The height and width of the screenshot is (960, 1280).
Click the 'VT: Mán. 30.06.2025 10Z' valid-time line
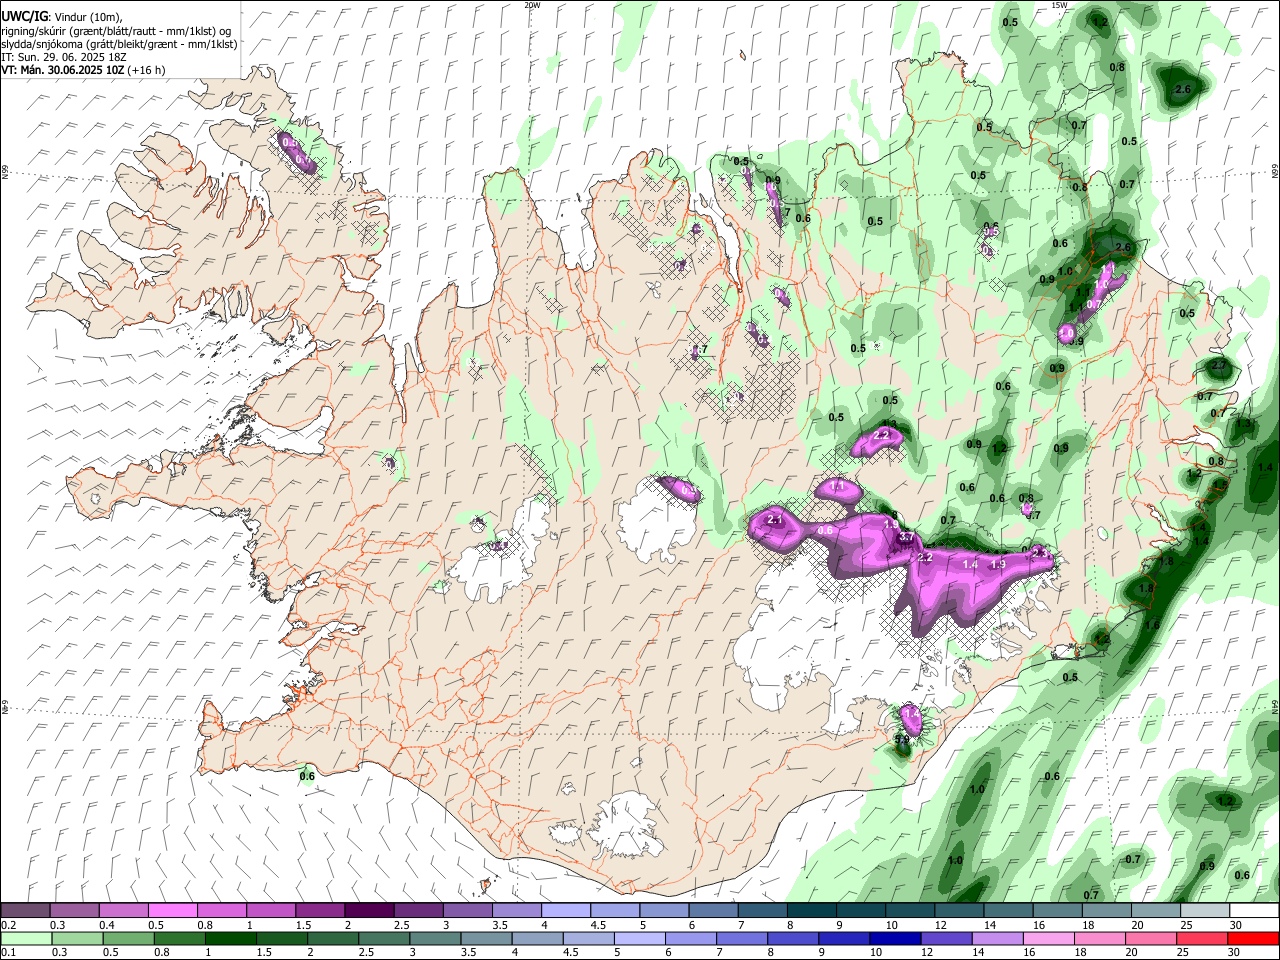(x=83, y=70)
